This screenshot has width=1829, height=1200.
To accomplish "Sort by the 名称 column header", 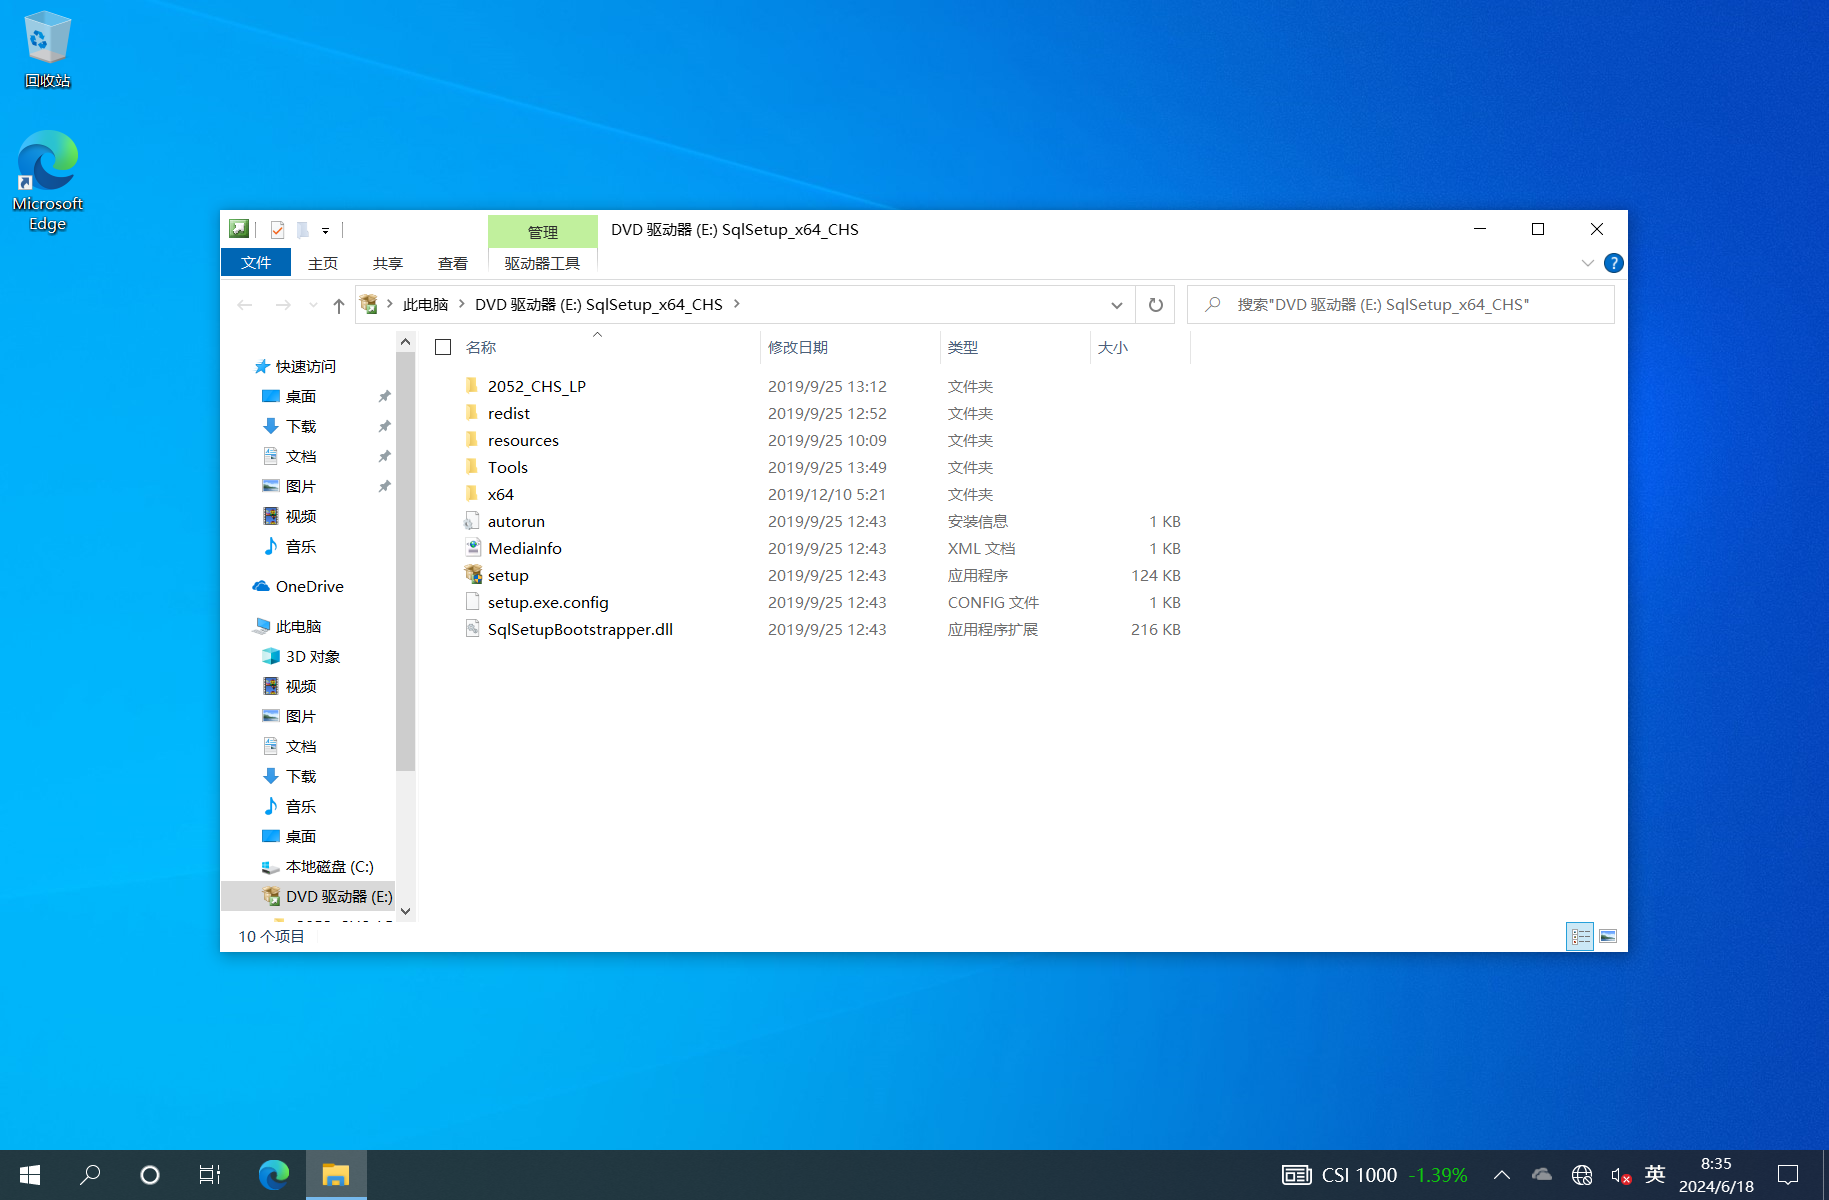I will click(x=480, y=347).
